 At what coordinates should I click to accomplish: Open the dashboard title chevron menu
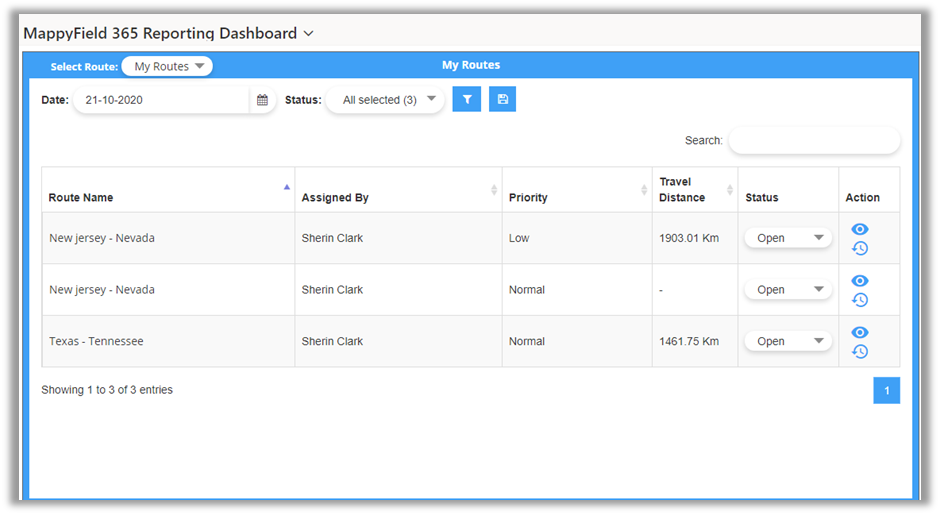tap(309, 34)
